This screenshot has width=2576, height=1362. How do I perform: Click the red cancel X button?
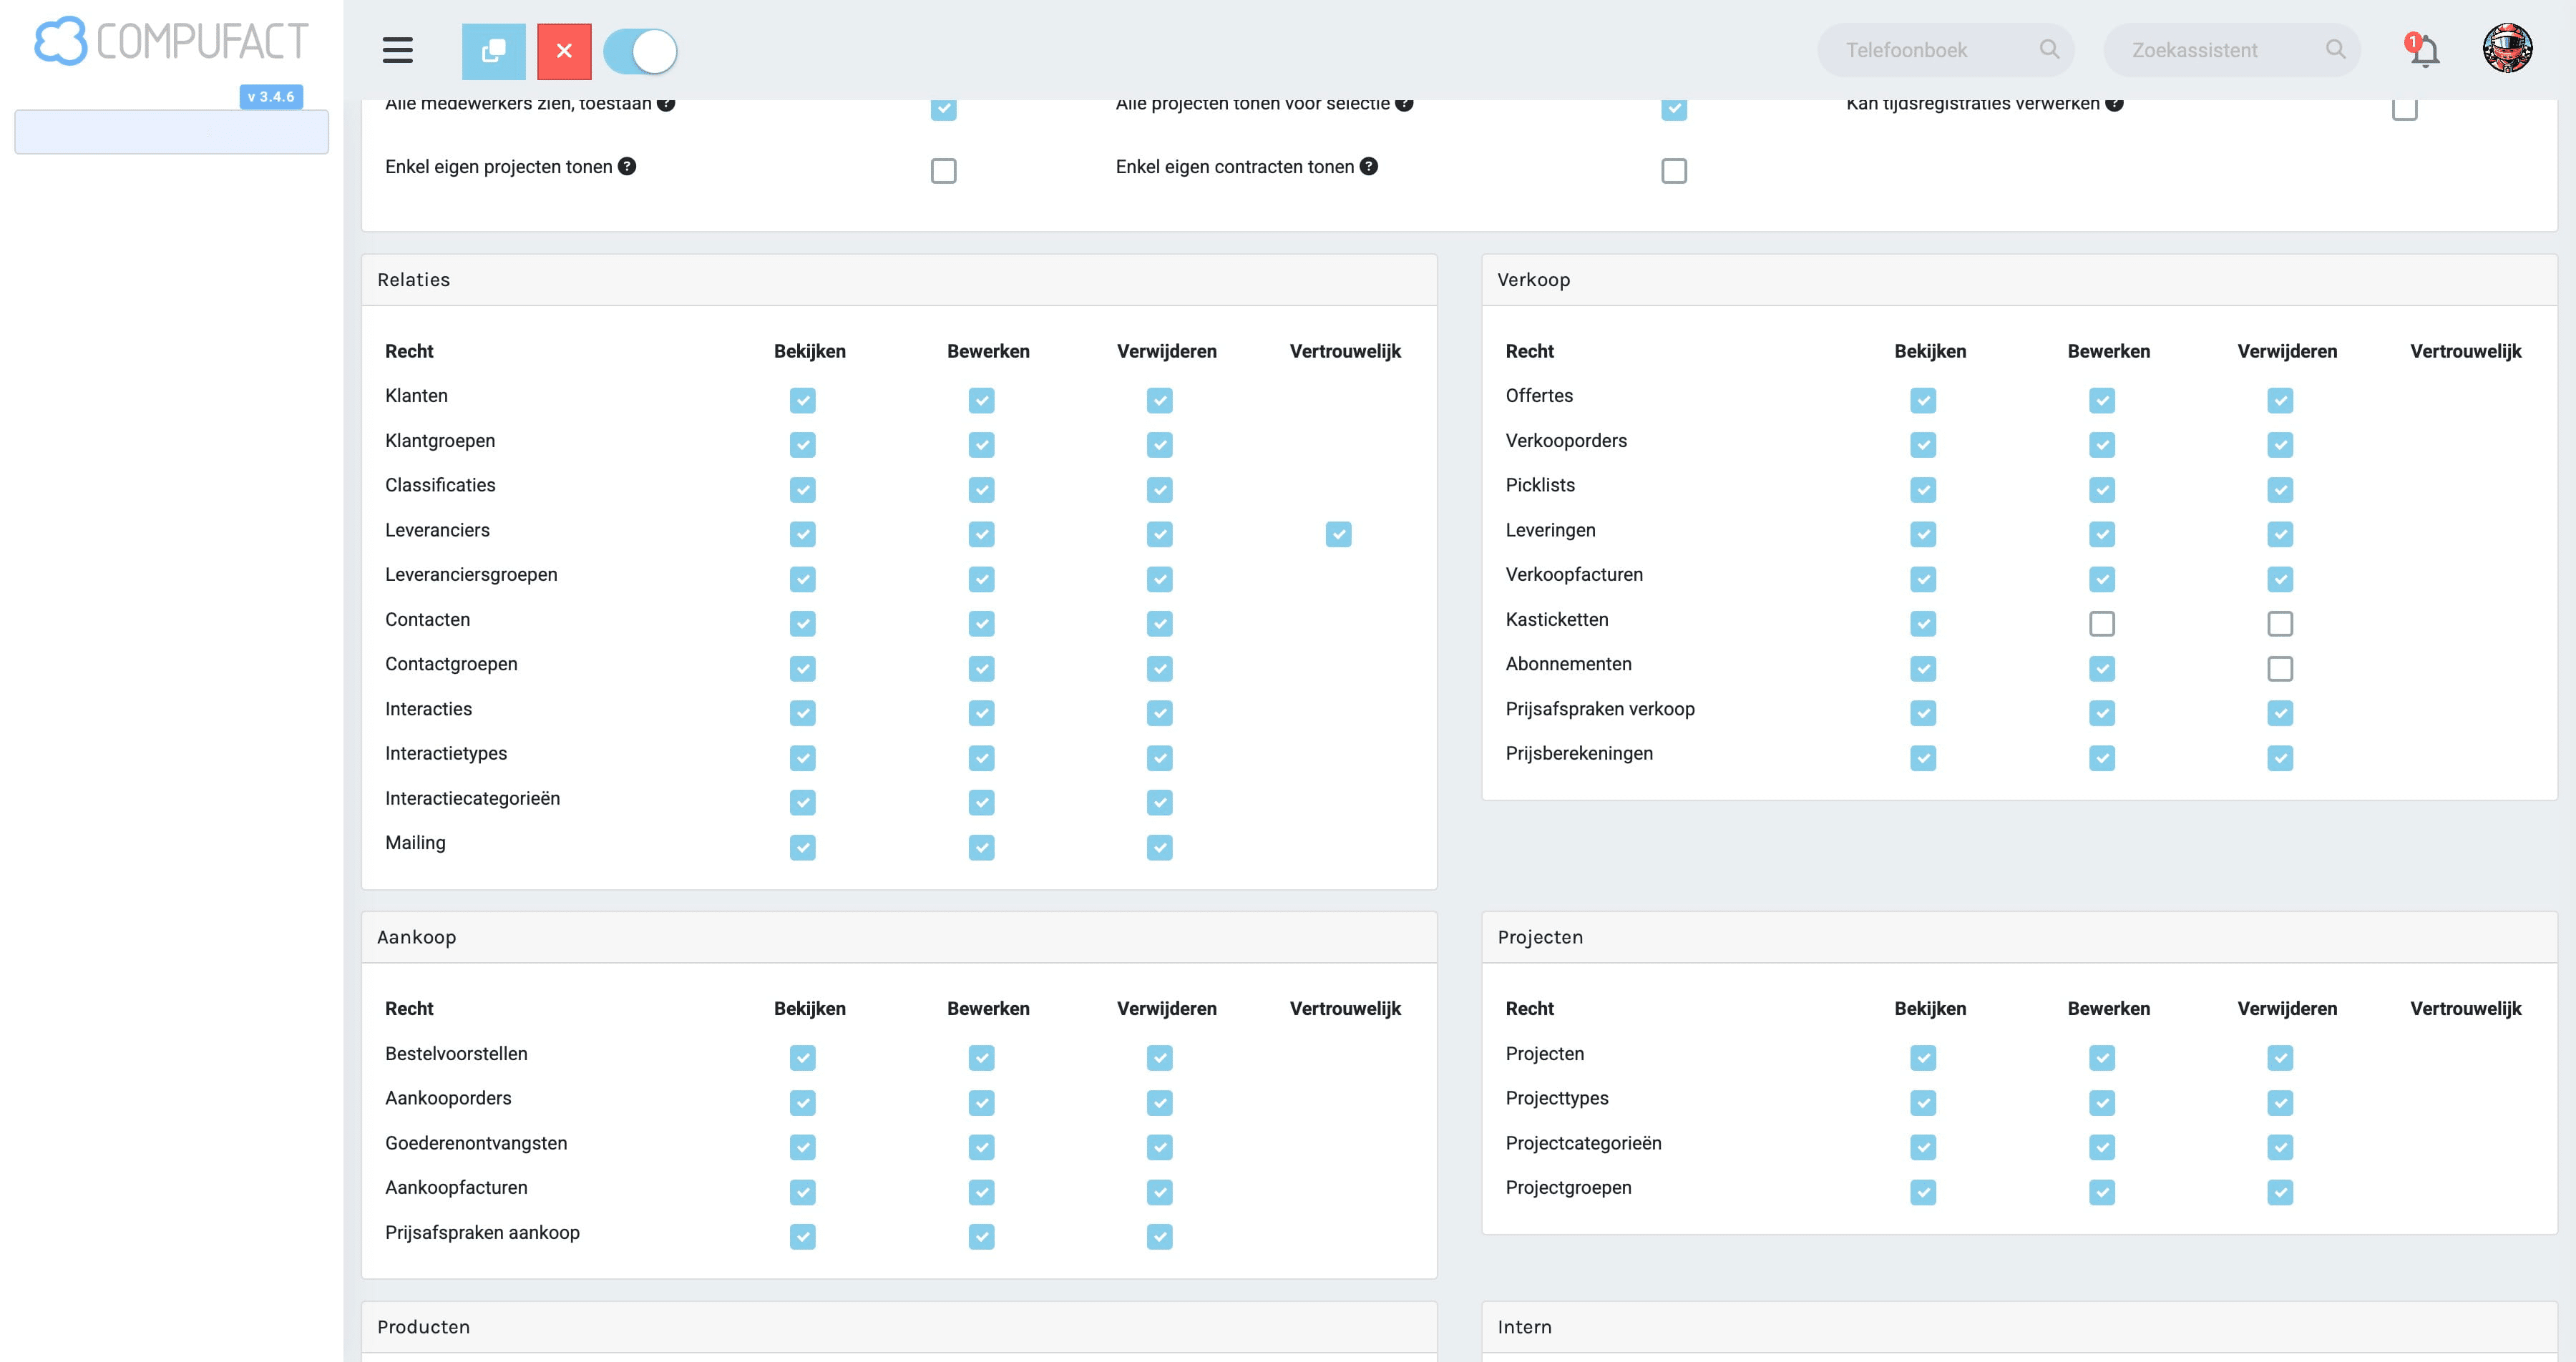coord(564,51)
